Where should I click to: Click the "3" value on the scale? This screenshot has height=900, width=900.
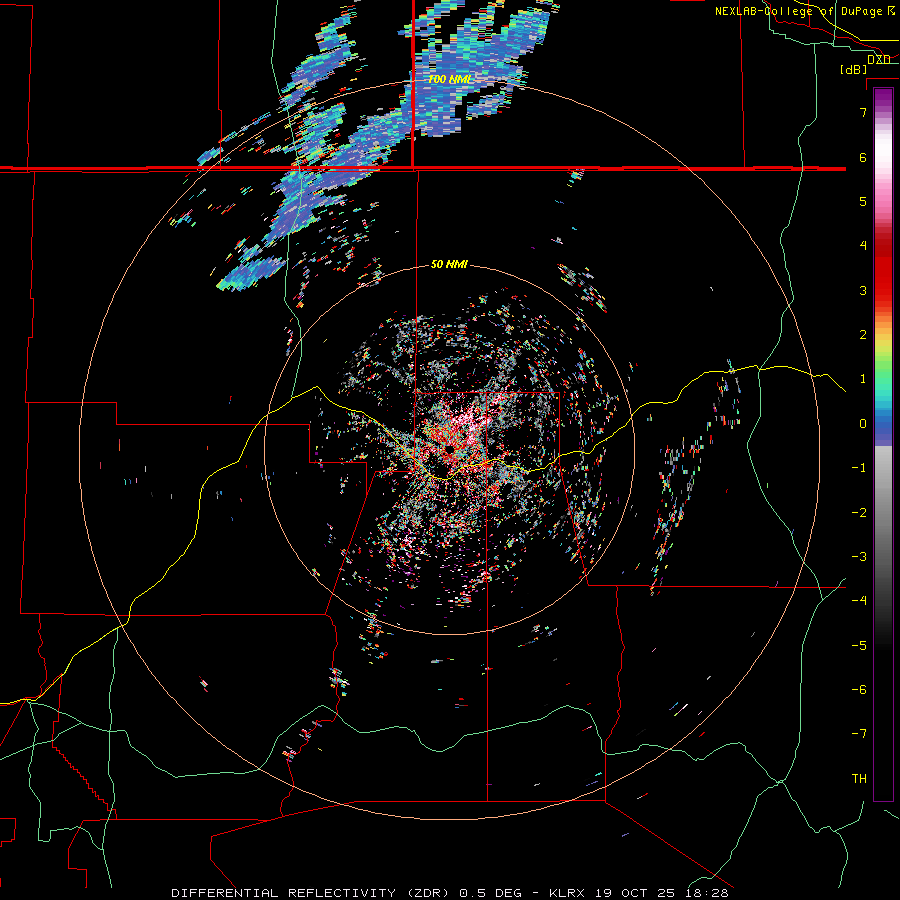863,290
